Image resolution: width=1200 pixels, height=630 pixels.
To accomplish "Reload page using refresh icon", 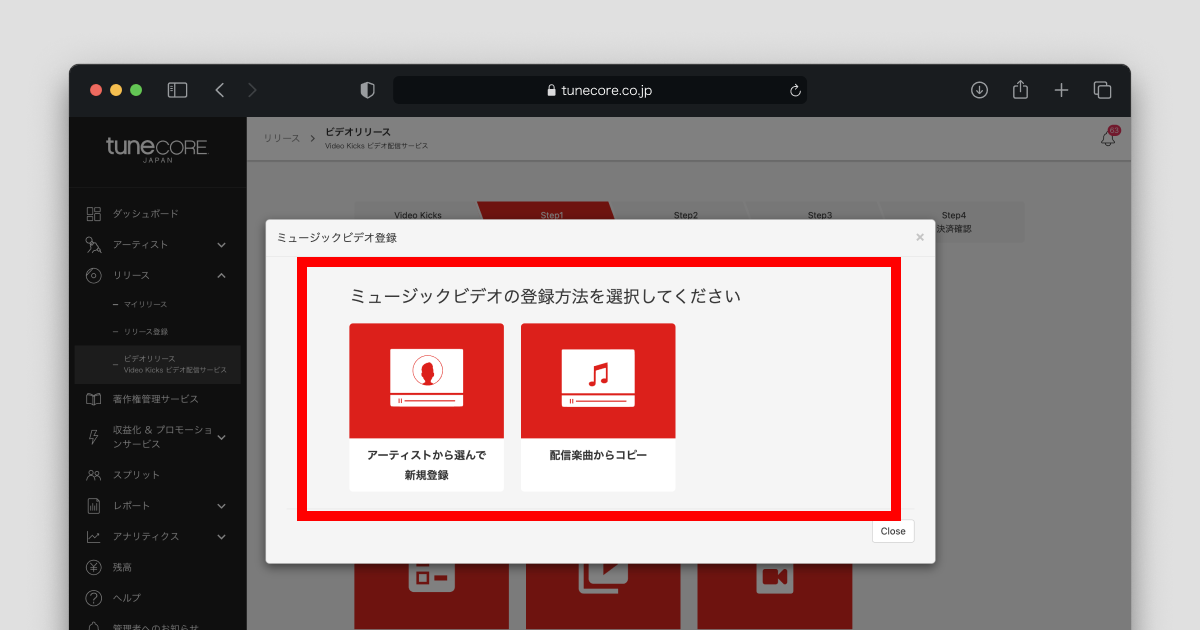I will (x=795, y=90).
